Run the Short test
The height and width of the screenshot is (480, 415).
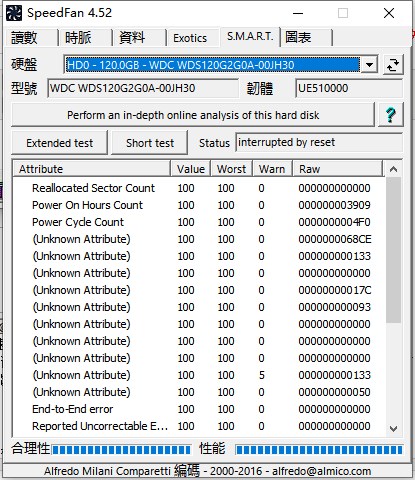click(x=150, y=143)
